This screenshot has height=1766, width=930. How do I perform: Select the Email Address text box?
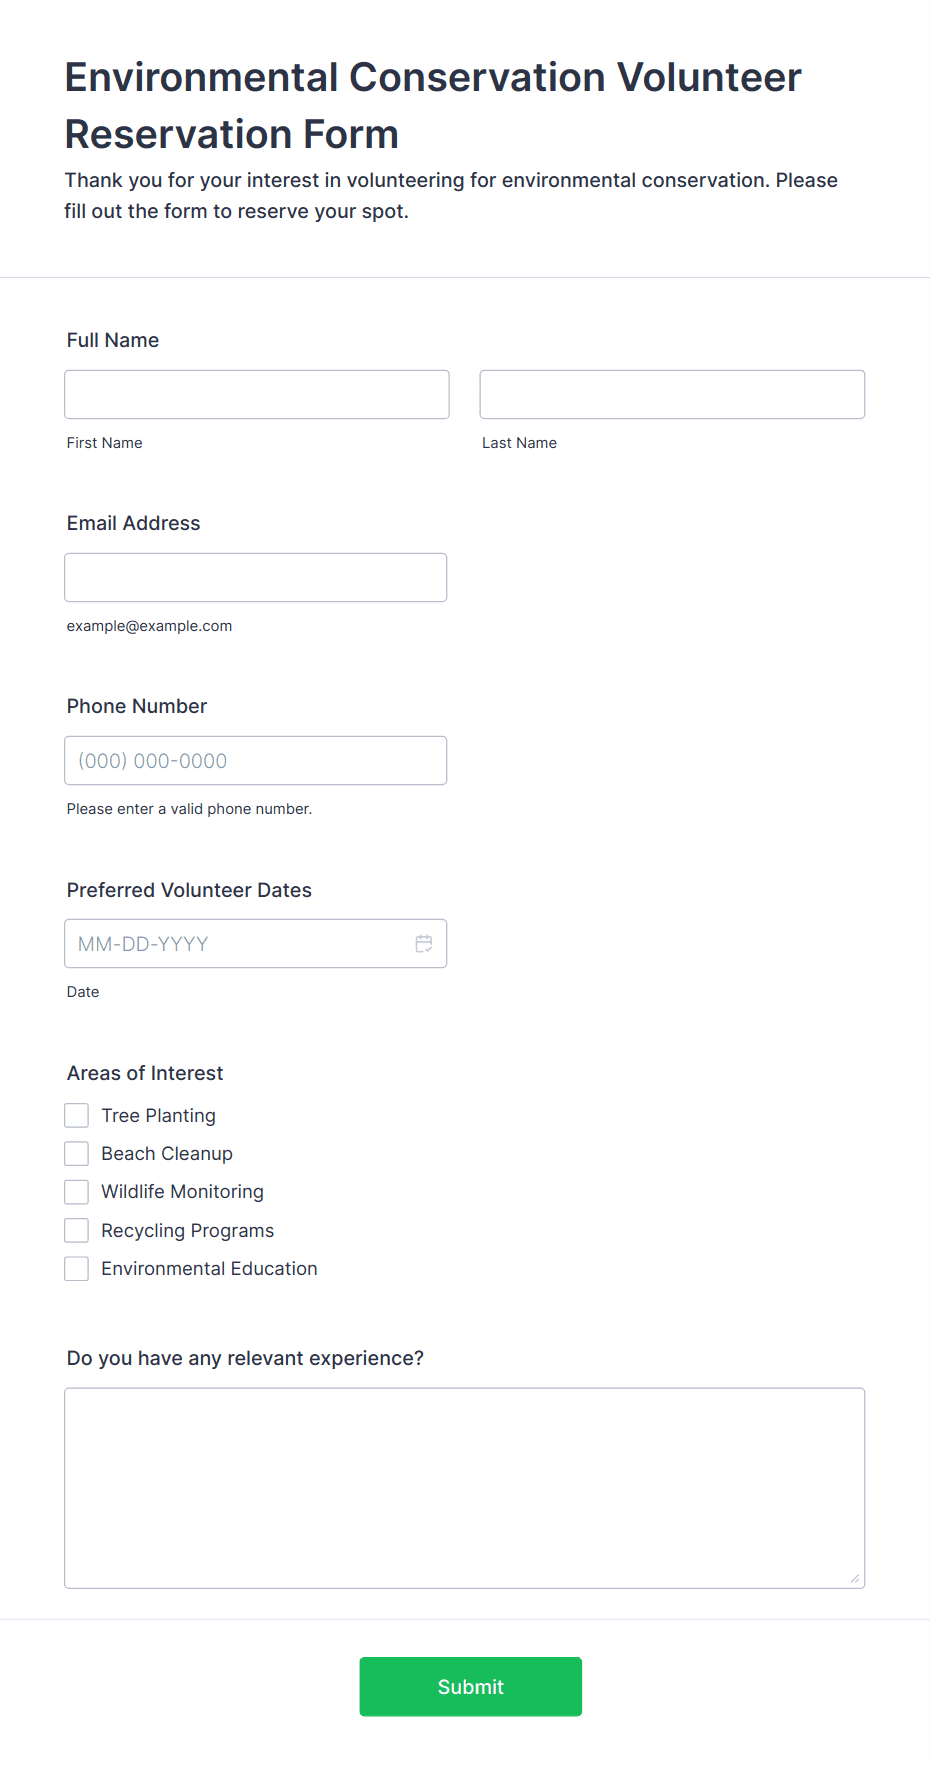coord(256,577)
